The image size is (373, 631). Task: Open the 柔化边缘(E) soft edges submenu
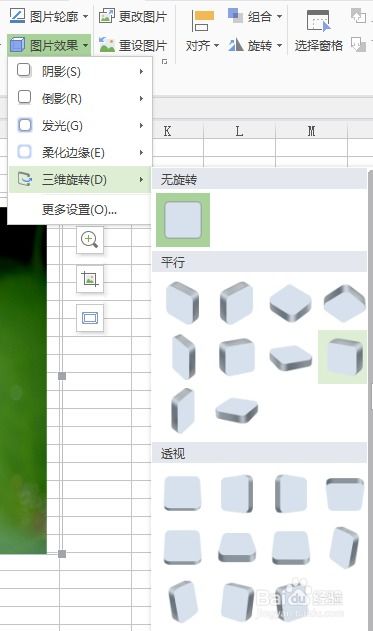80,153
